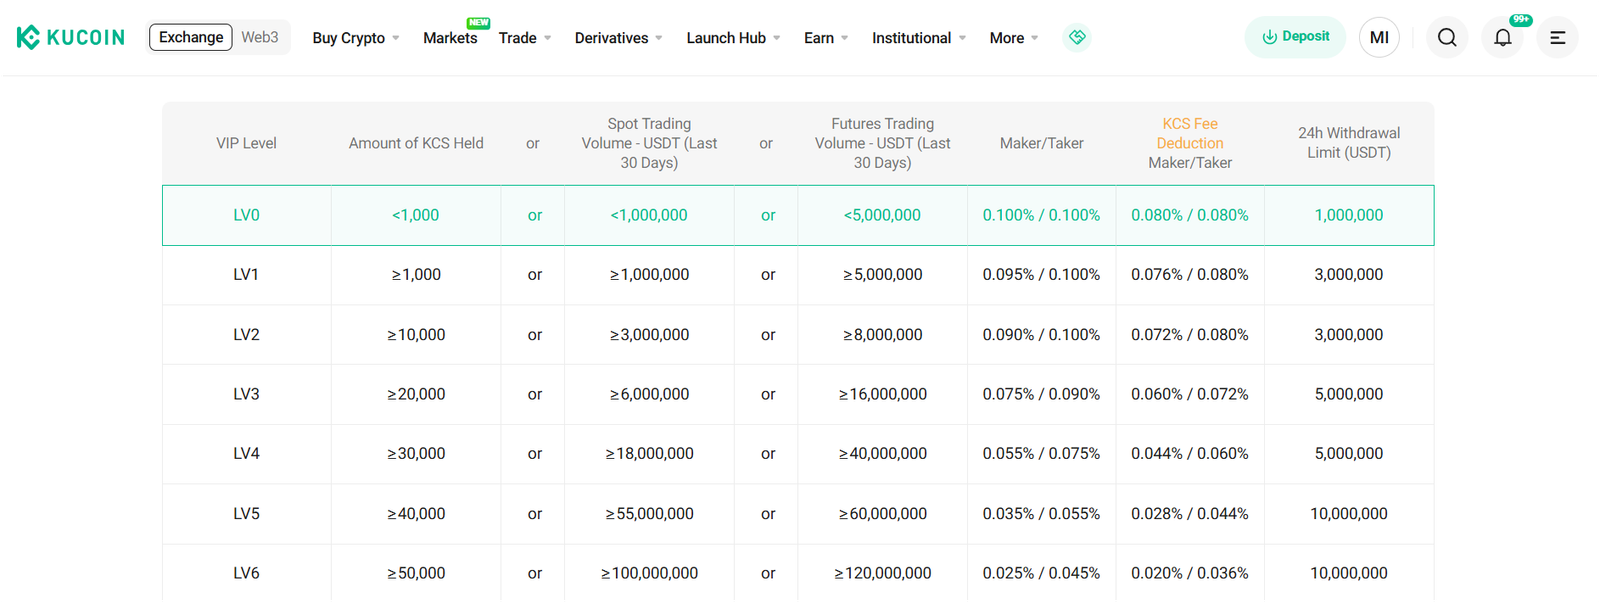The height and width of the screenshot is (603, 1600).
Task: Click the 24h Withdrawal Limit header
Action: point(1349,143)
